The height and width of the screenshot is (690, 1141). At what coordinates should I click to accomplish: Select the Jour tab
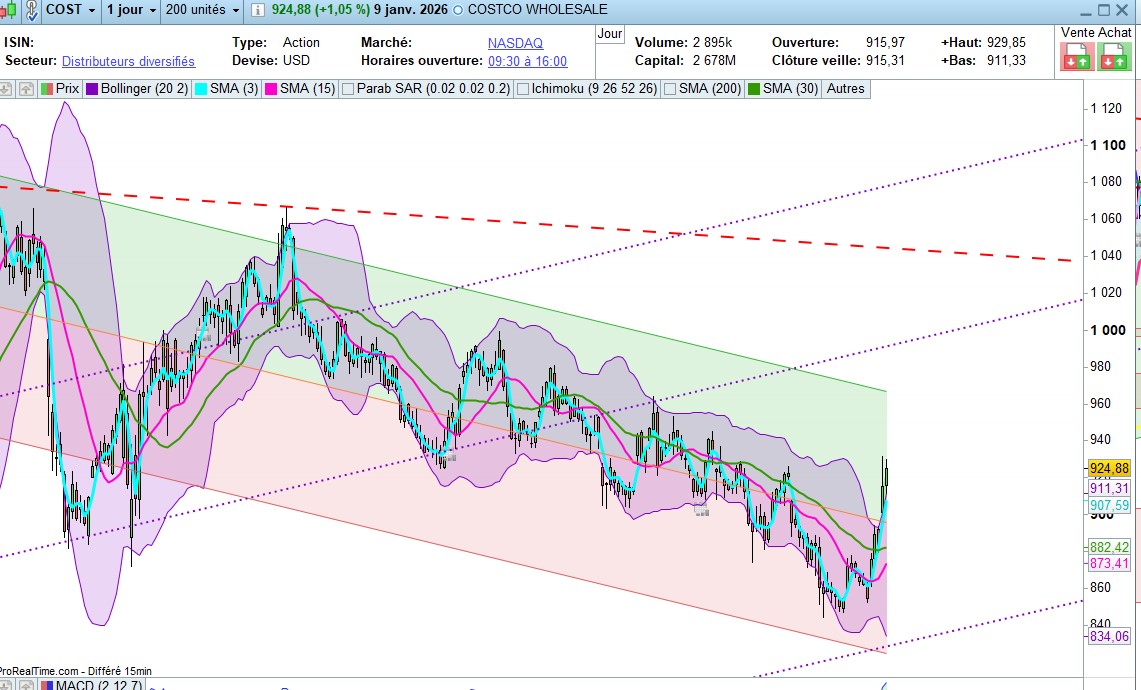610,33
